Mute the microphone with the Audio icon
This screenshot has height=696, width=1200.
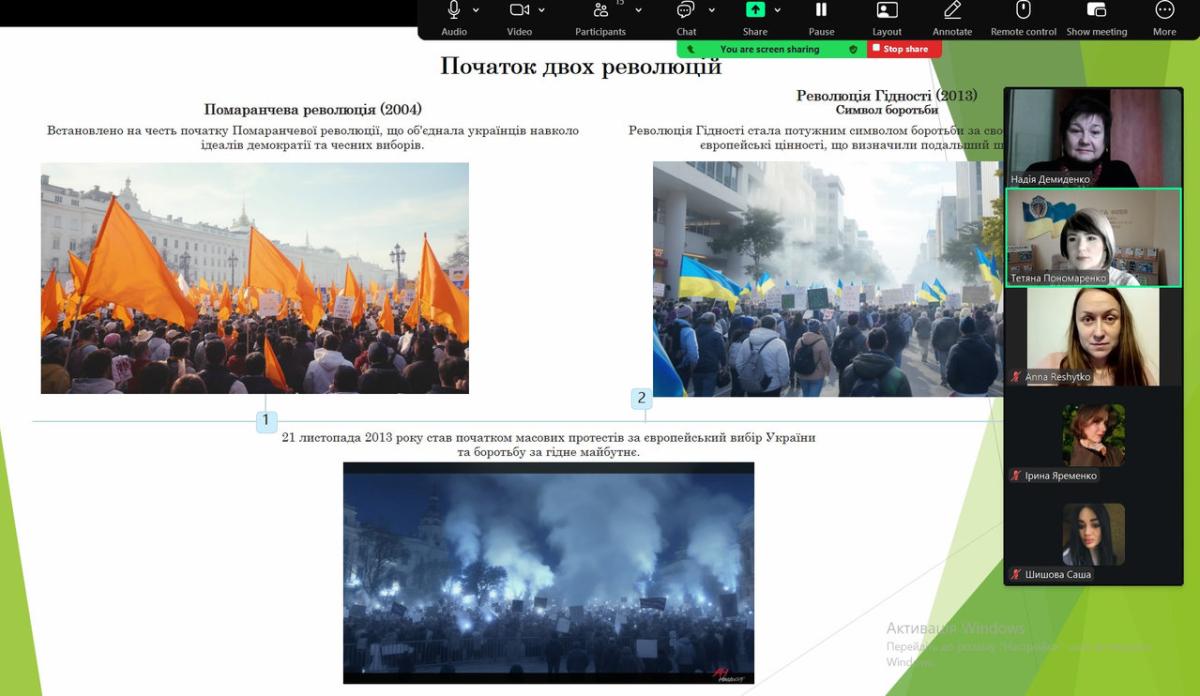pos(454,10)
